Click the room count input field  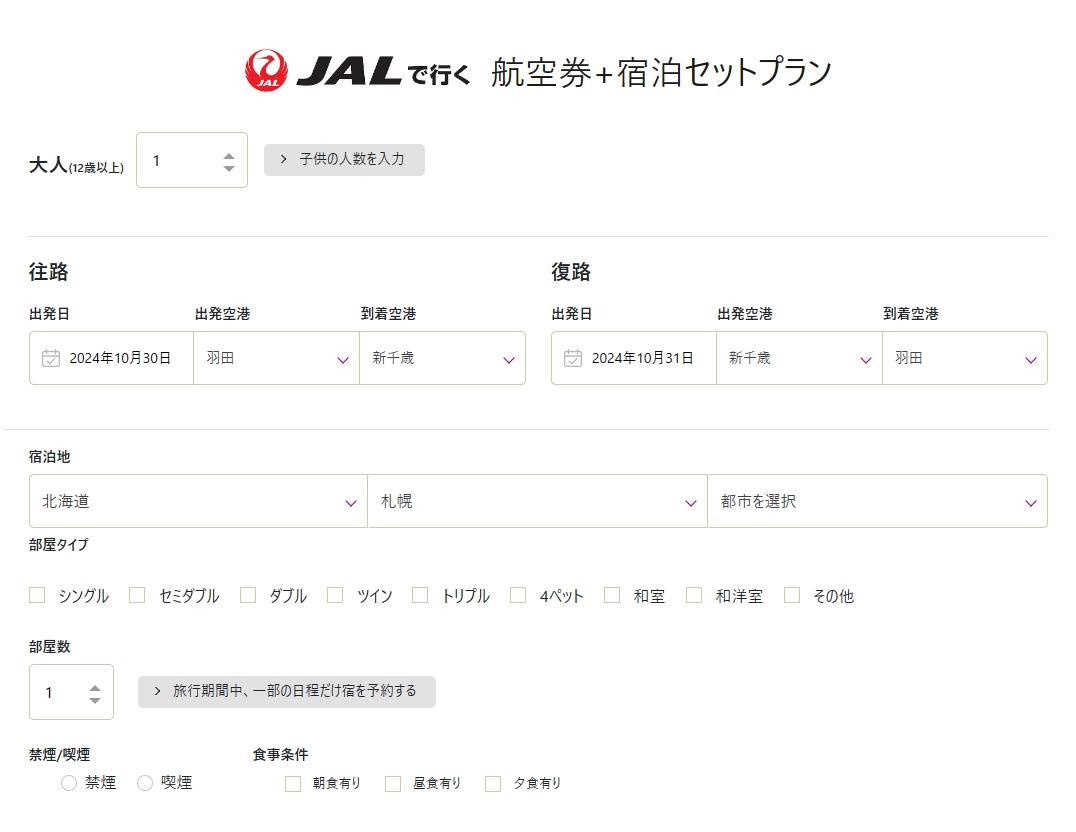71,692
